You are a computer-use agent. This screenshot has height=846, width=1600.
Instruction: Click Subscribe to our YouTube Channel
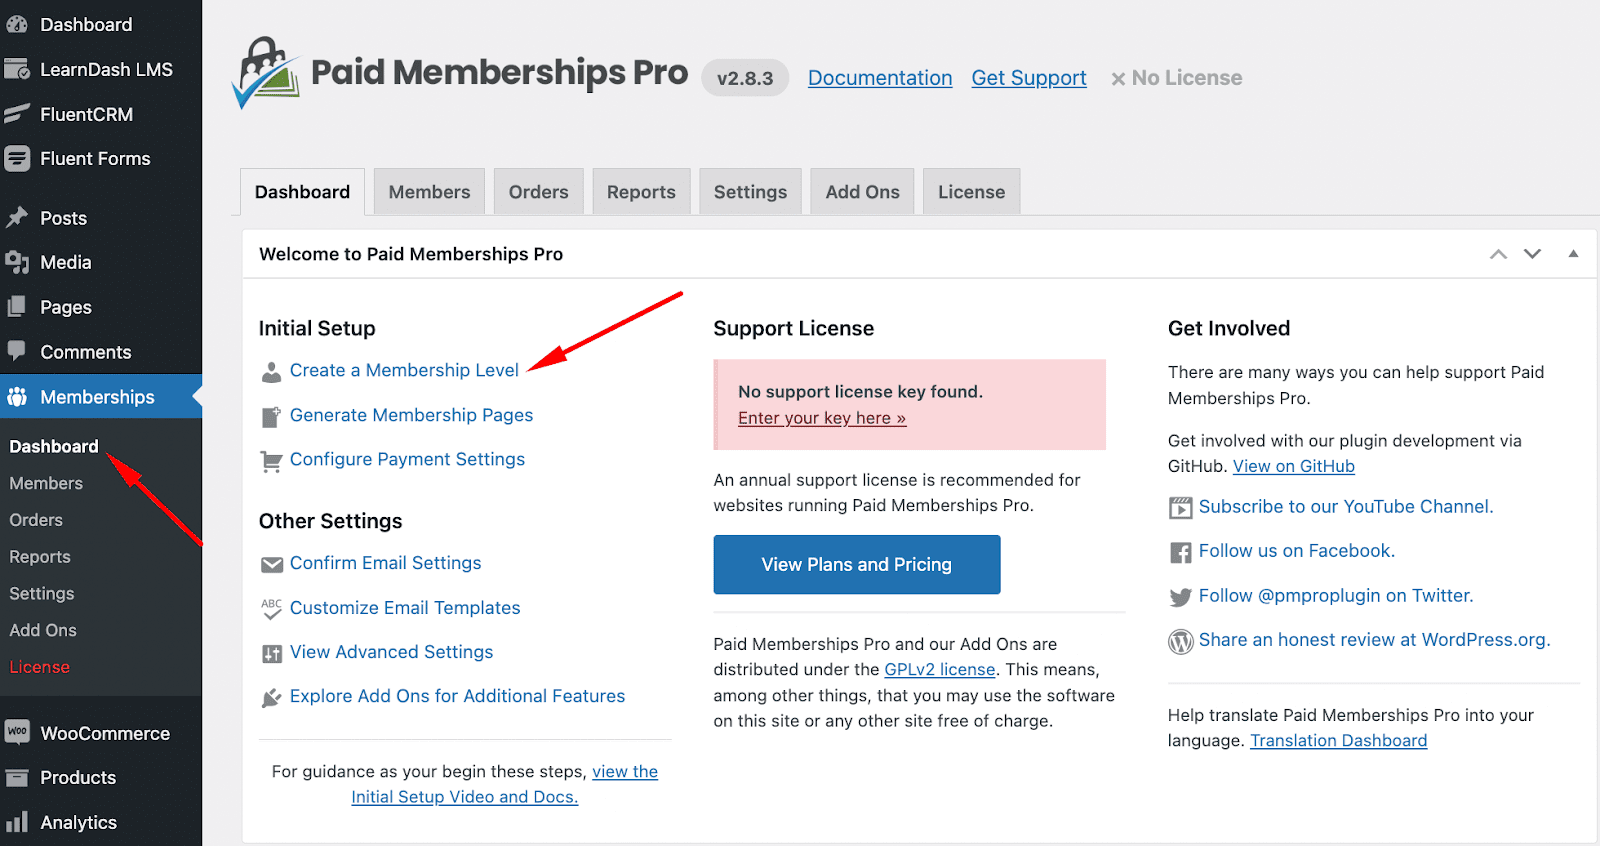coord(1346,506)
